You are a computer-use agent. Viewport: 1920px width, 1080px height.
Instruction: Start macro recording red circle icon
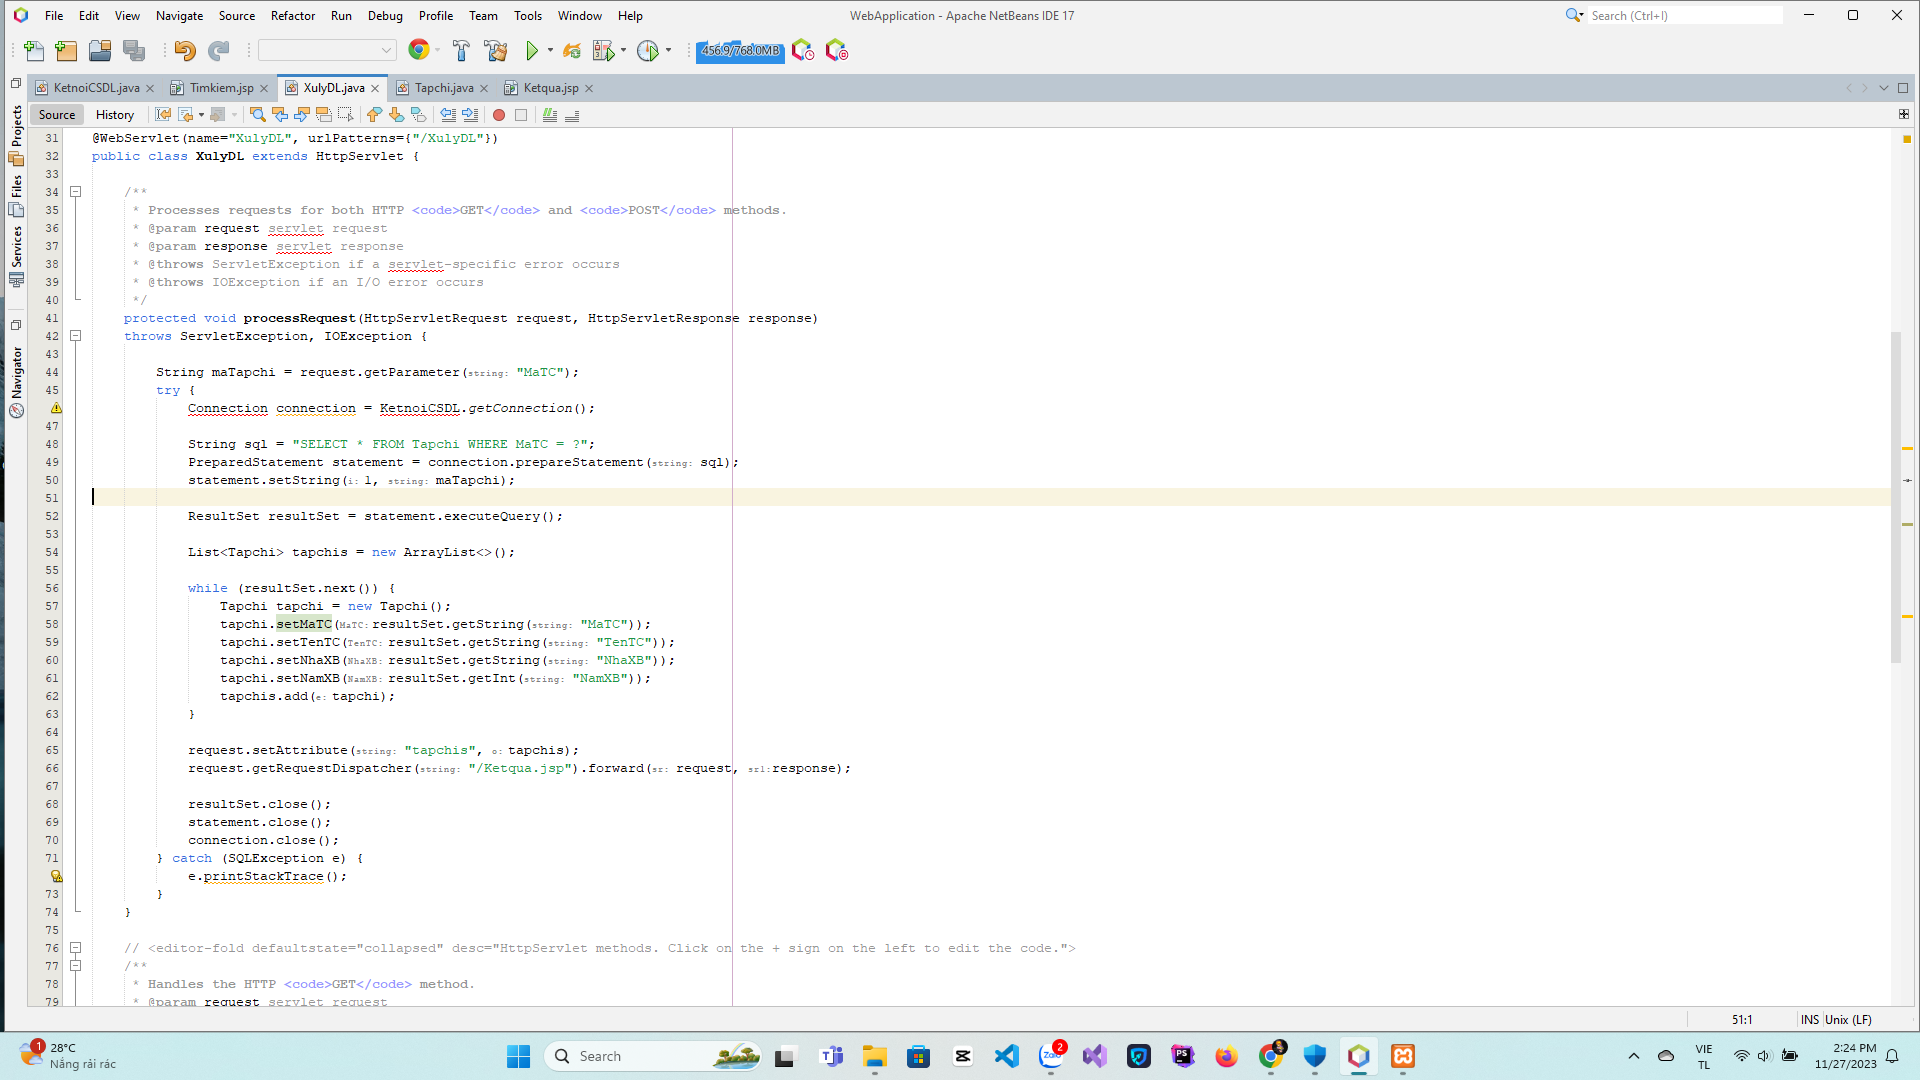(x=499, y=115)
